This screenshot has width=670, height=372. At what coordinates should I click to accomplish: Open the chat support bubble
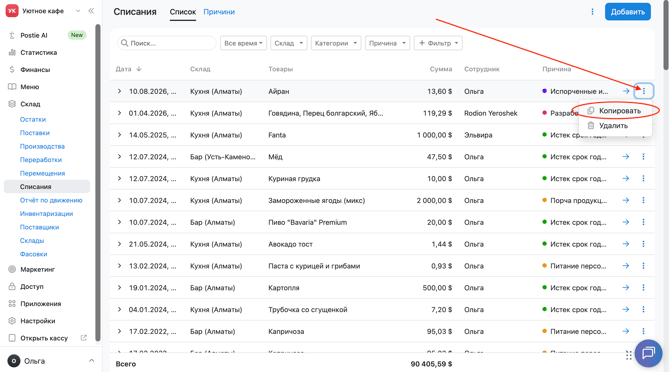pyautogui.click(x=648, y=353)
